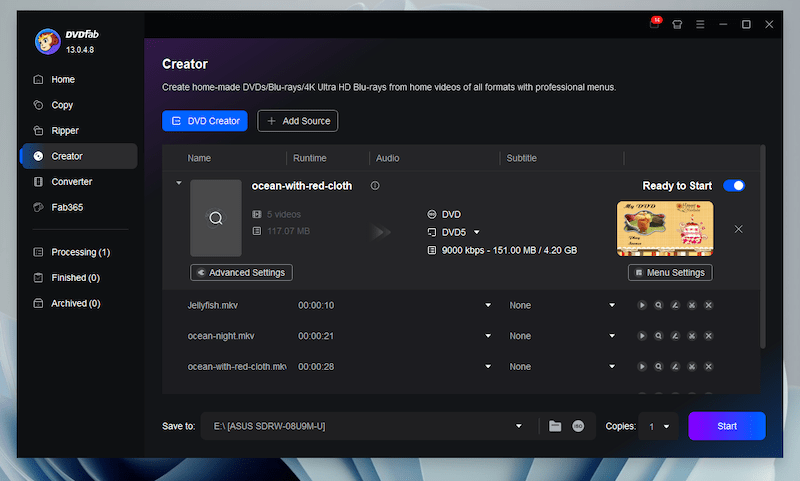Click the Advanced Settings button
This screenshot has width=800, height=481.
click(241, 272)
